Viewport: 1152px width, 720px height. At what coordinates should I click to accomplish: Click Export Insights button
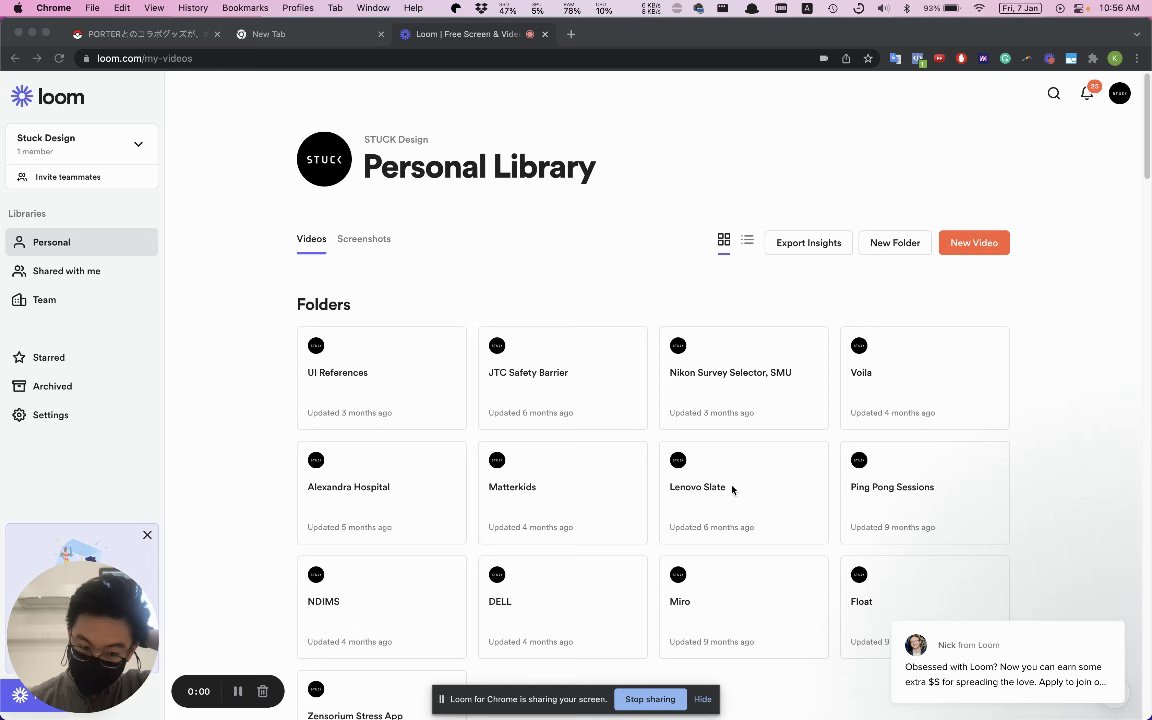click(x=808, y=242)
